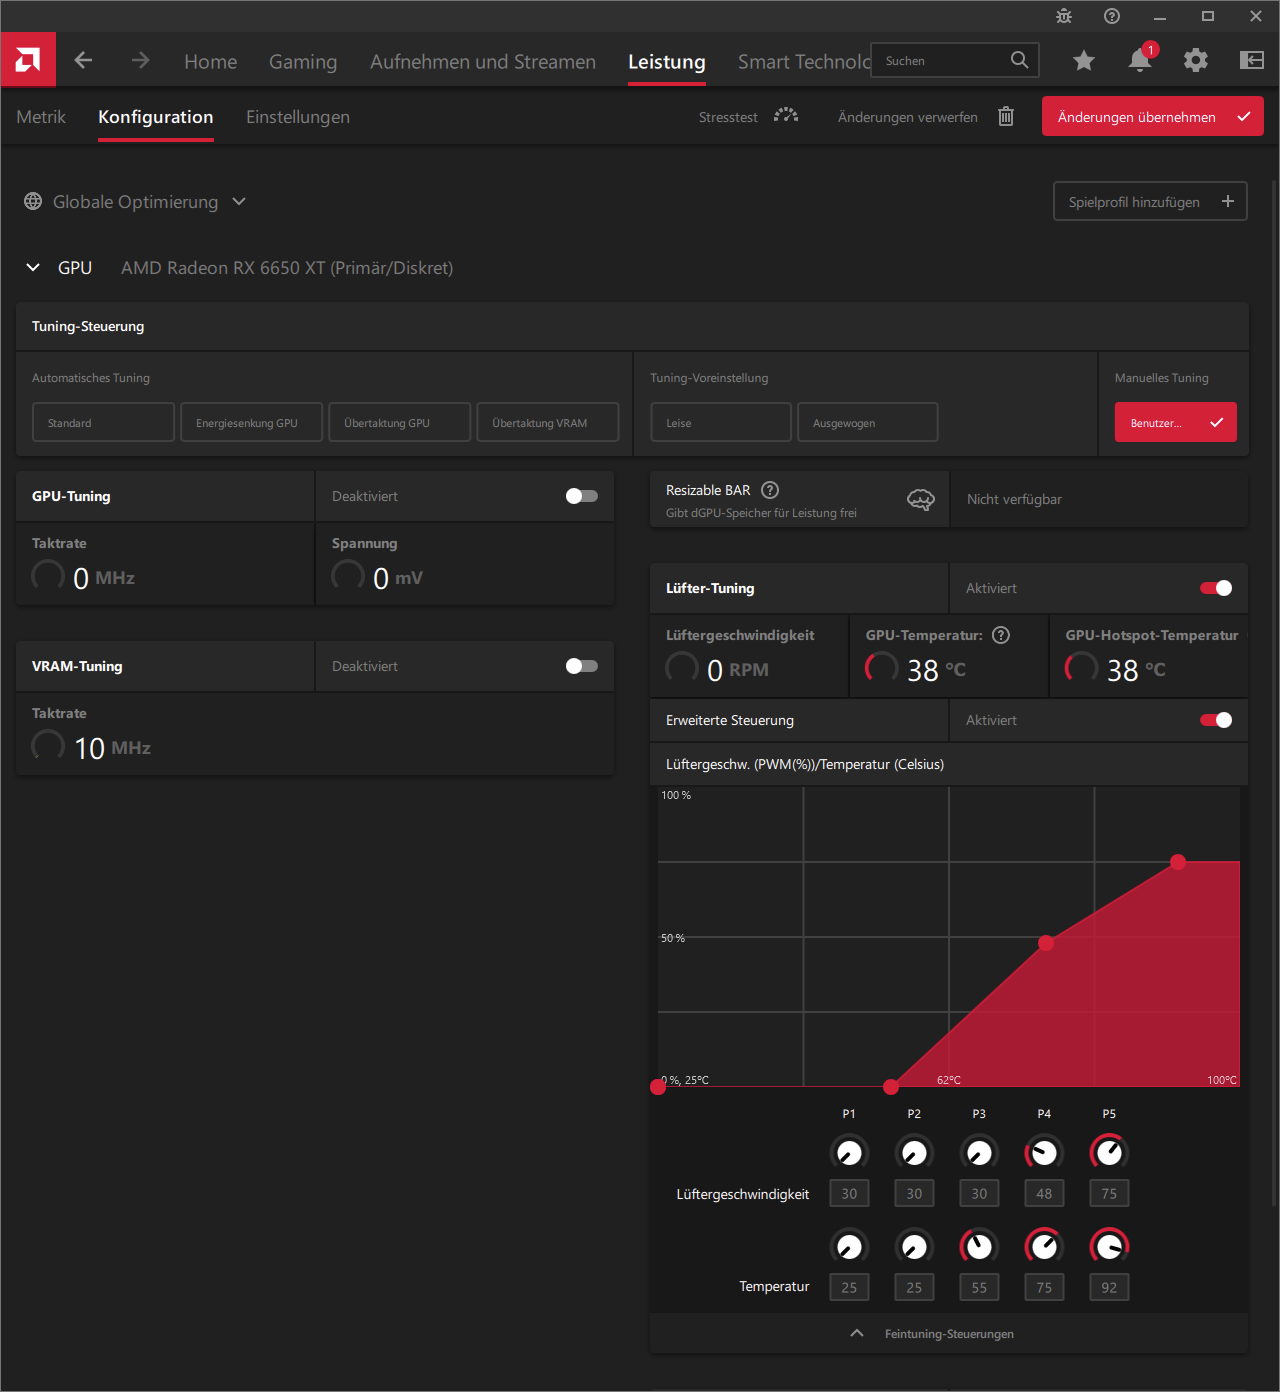Disable the Lüfter-Tuning toggle
Image resolution: width=1280 pixels, height=1392 pixels.
tap(1216, 588)
